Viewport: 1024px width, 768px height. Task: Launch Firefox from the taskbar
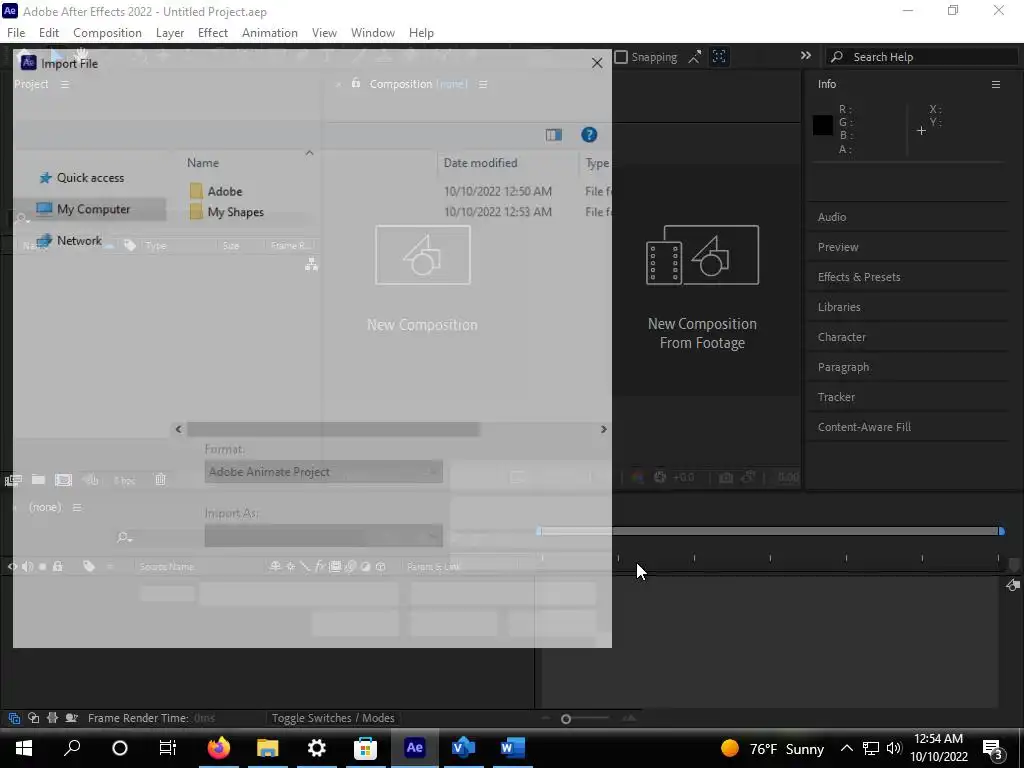pos(219,748)
